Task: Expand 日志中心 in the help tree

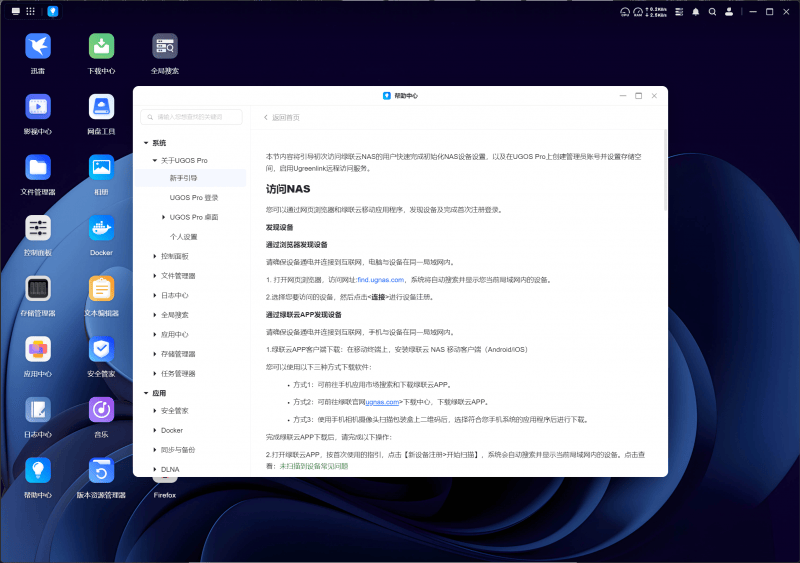Action: (x=155, y=295)
